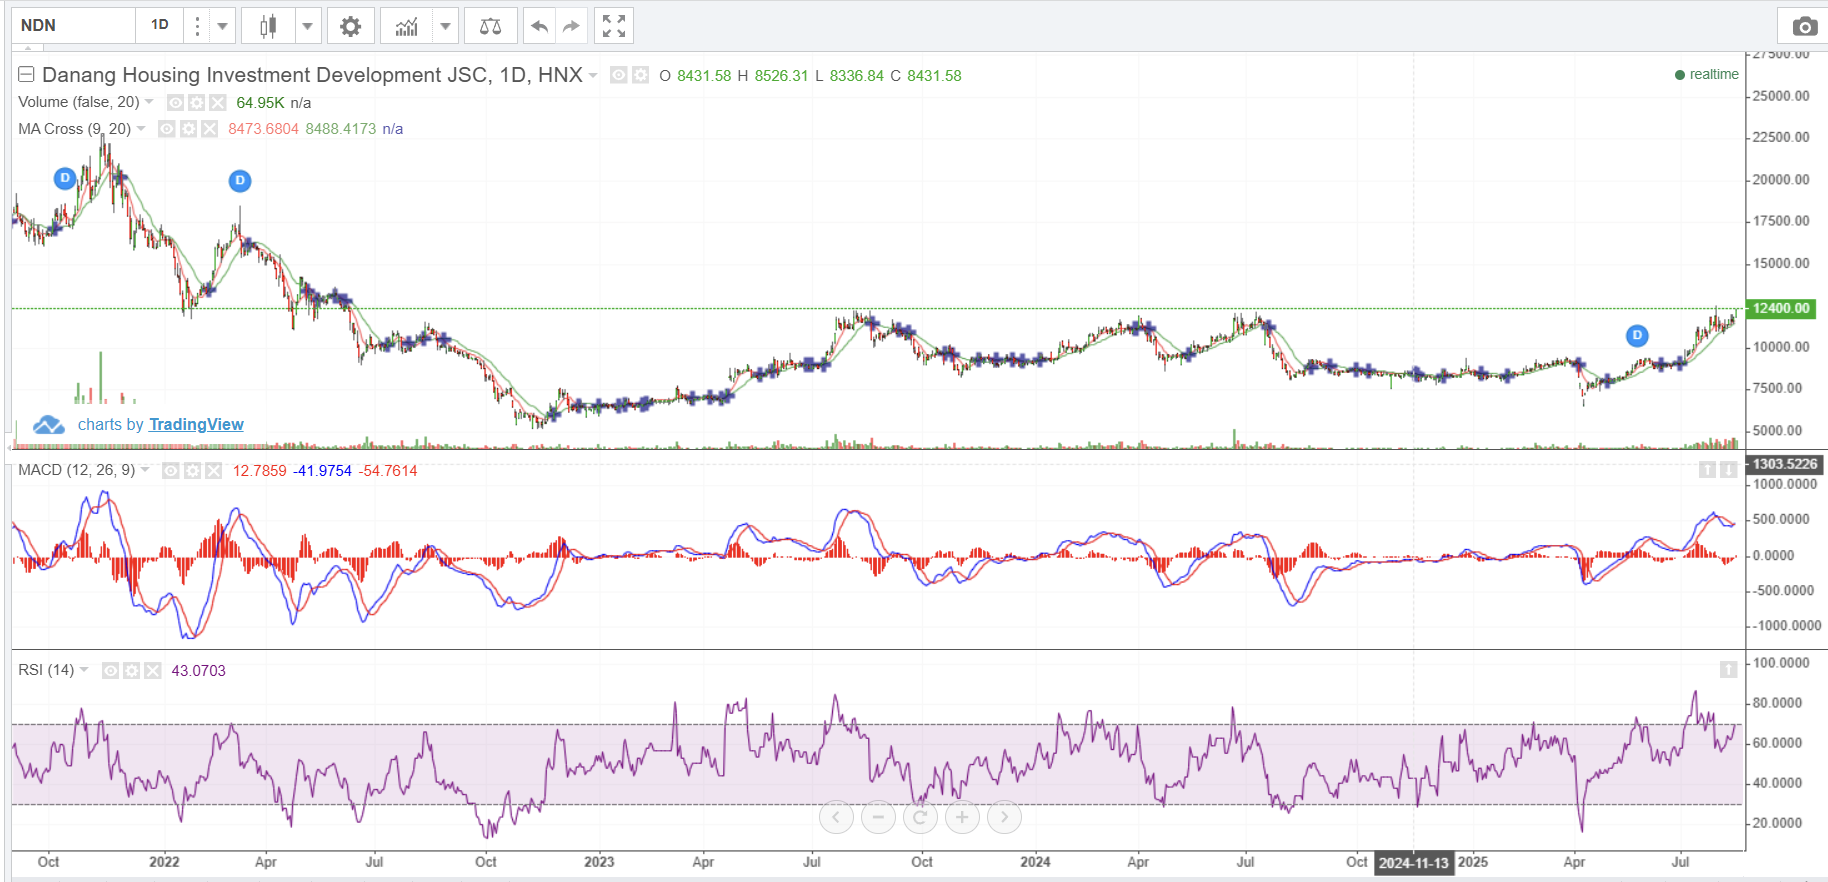
Task: Take a chart snapshot with camera icon
Action: pos(1804,26)
